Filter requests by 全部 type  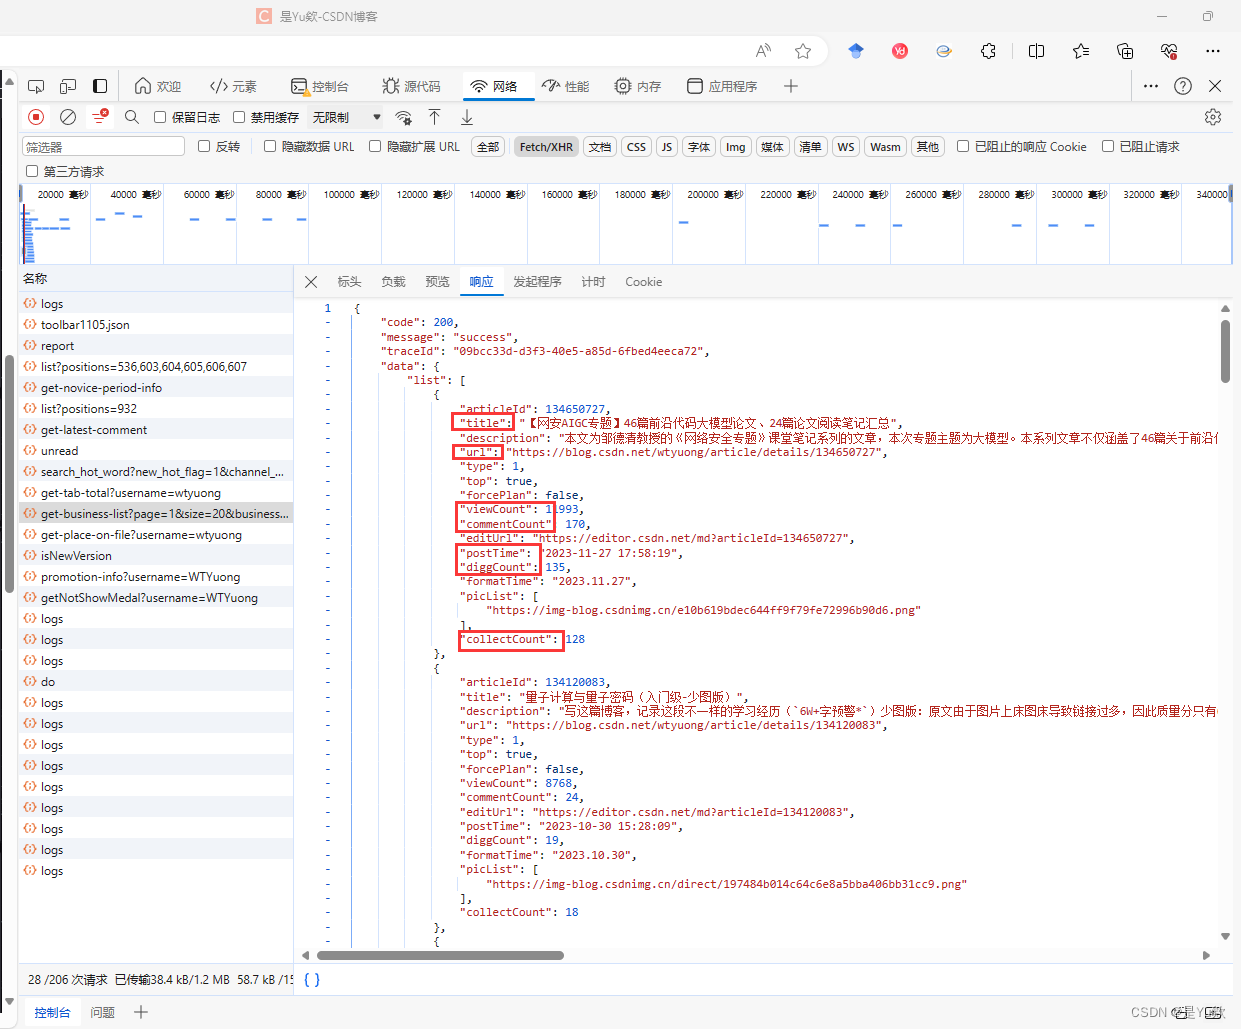[488, 147]
